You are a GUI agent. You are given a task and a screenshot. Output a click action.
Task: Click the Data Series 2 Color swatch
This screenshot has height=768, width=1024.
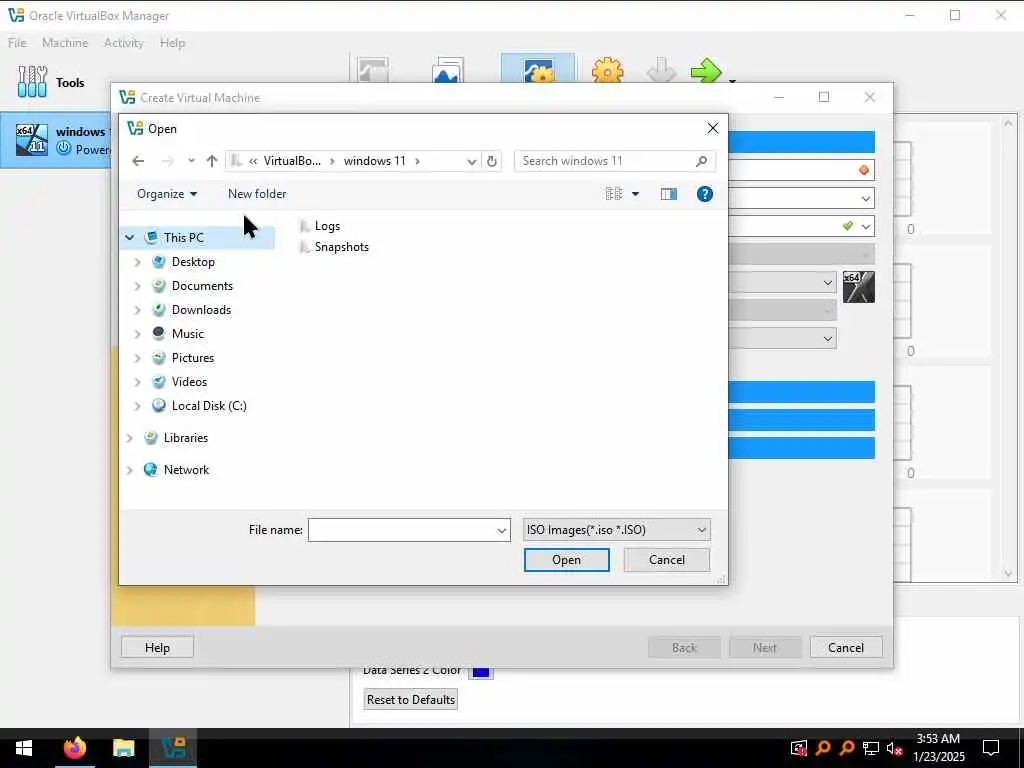tap(481, 672)
